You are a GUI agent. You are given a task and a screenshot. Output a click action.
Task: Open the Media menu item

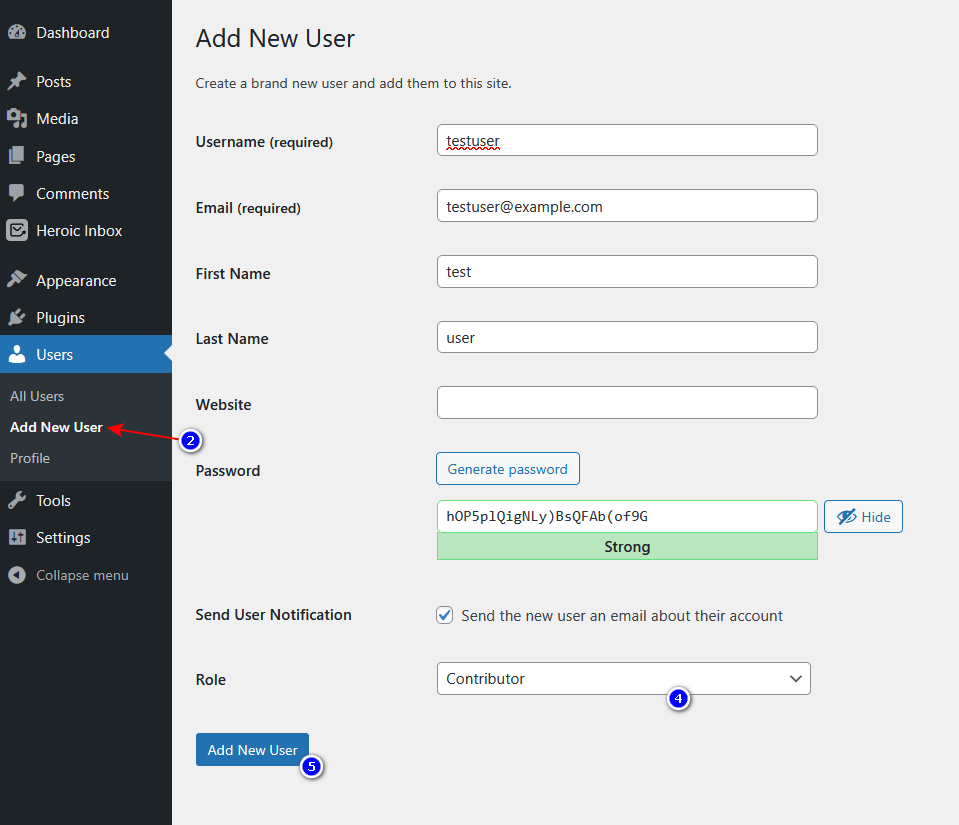[57, 119]
